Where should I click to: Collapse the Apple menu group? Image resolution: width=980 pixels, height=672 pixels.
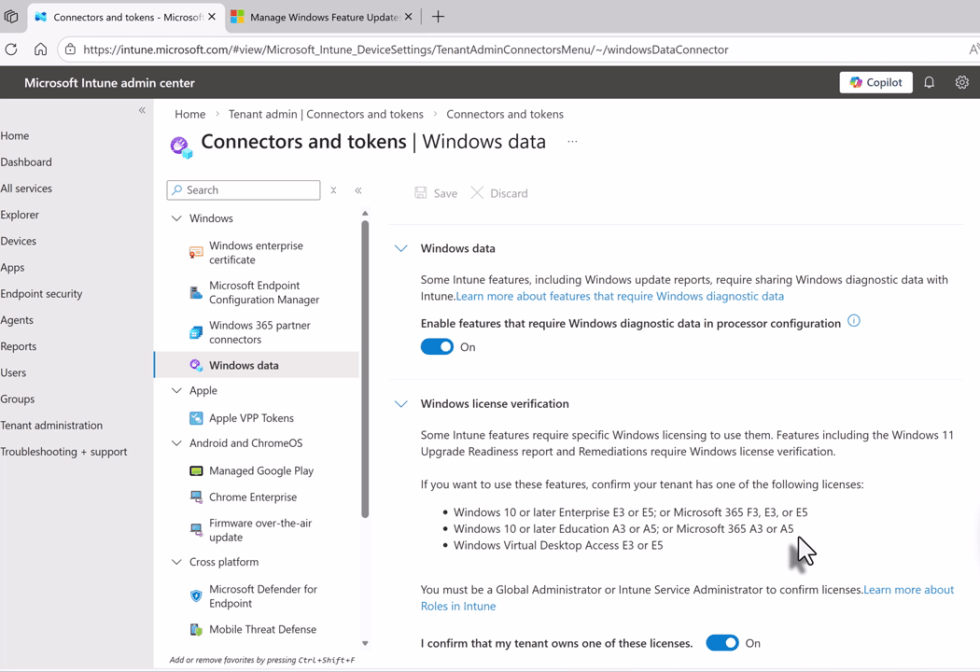177,390
